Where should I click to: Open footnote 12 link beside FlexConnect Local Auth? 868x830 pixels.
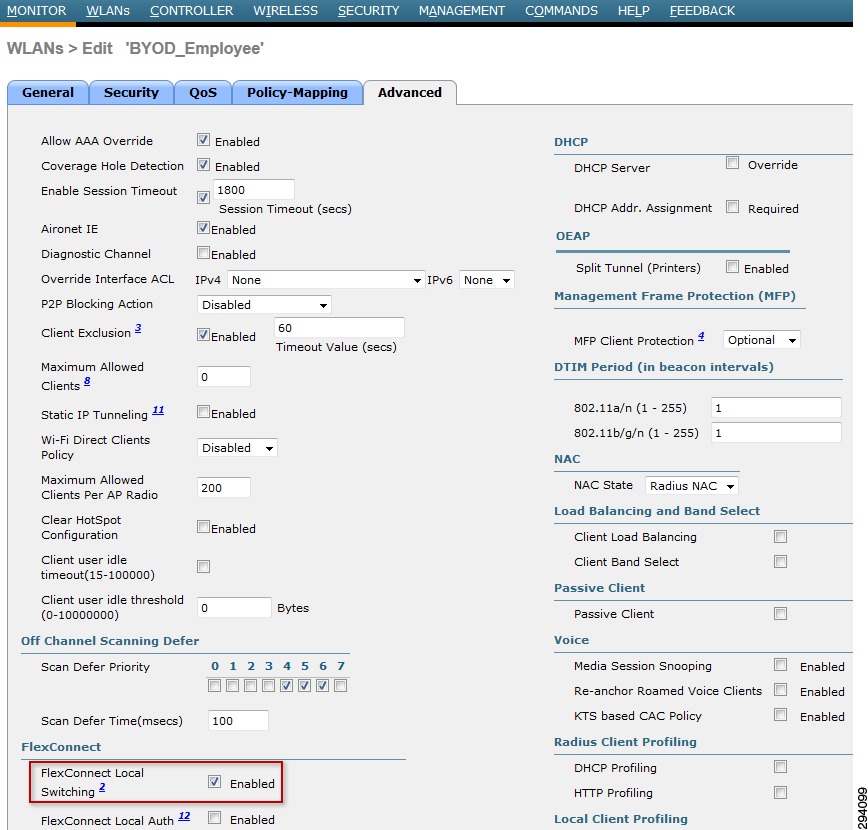pyautogui.click(x=184, y=816)
